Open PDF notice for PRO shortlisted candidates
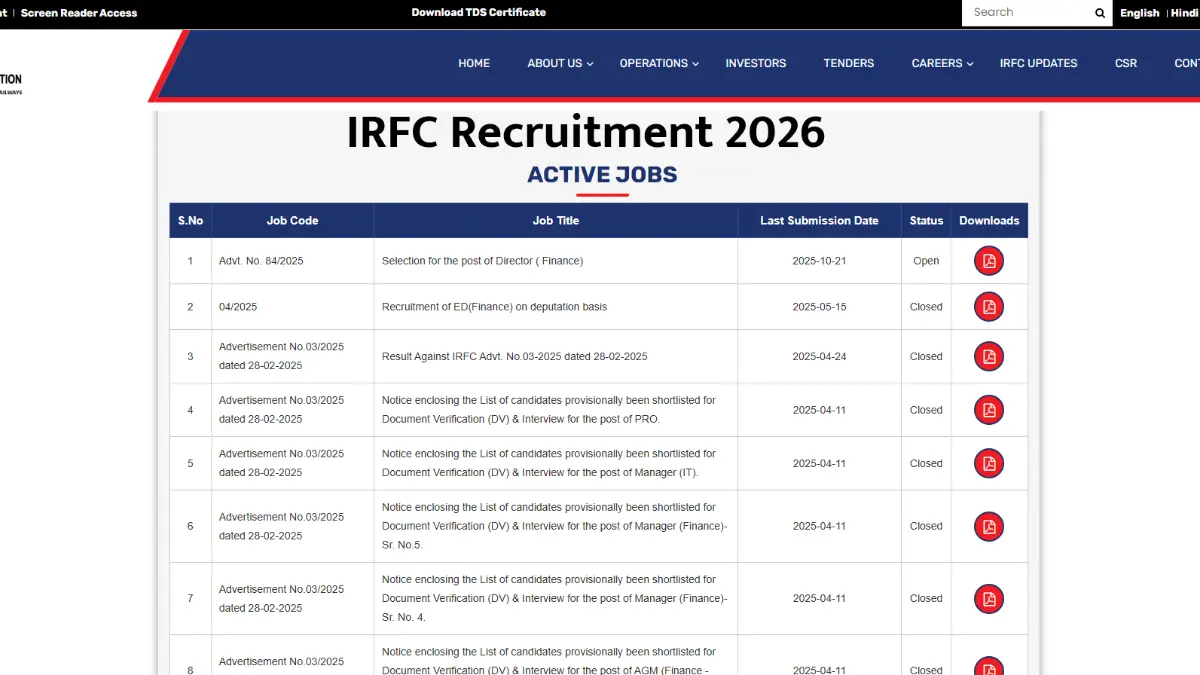 coord(988,410)
